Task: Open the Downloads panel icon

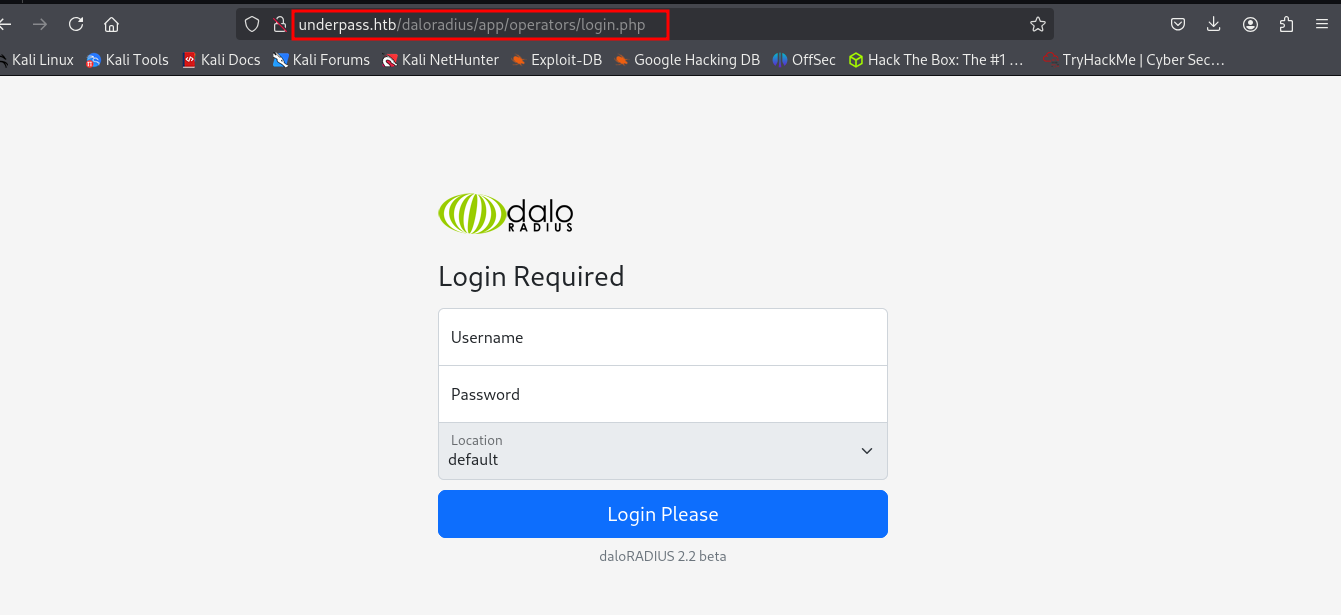Action: coord(1213,23)
